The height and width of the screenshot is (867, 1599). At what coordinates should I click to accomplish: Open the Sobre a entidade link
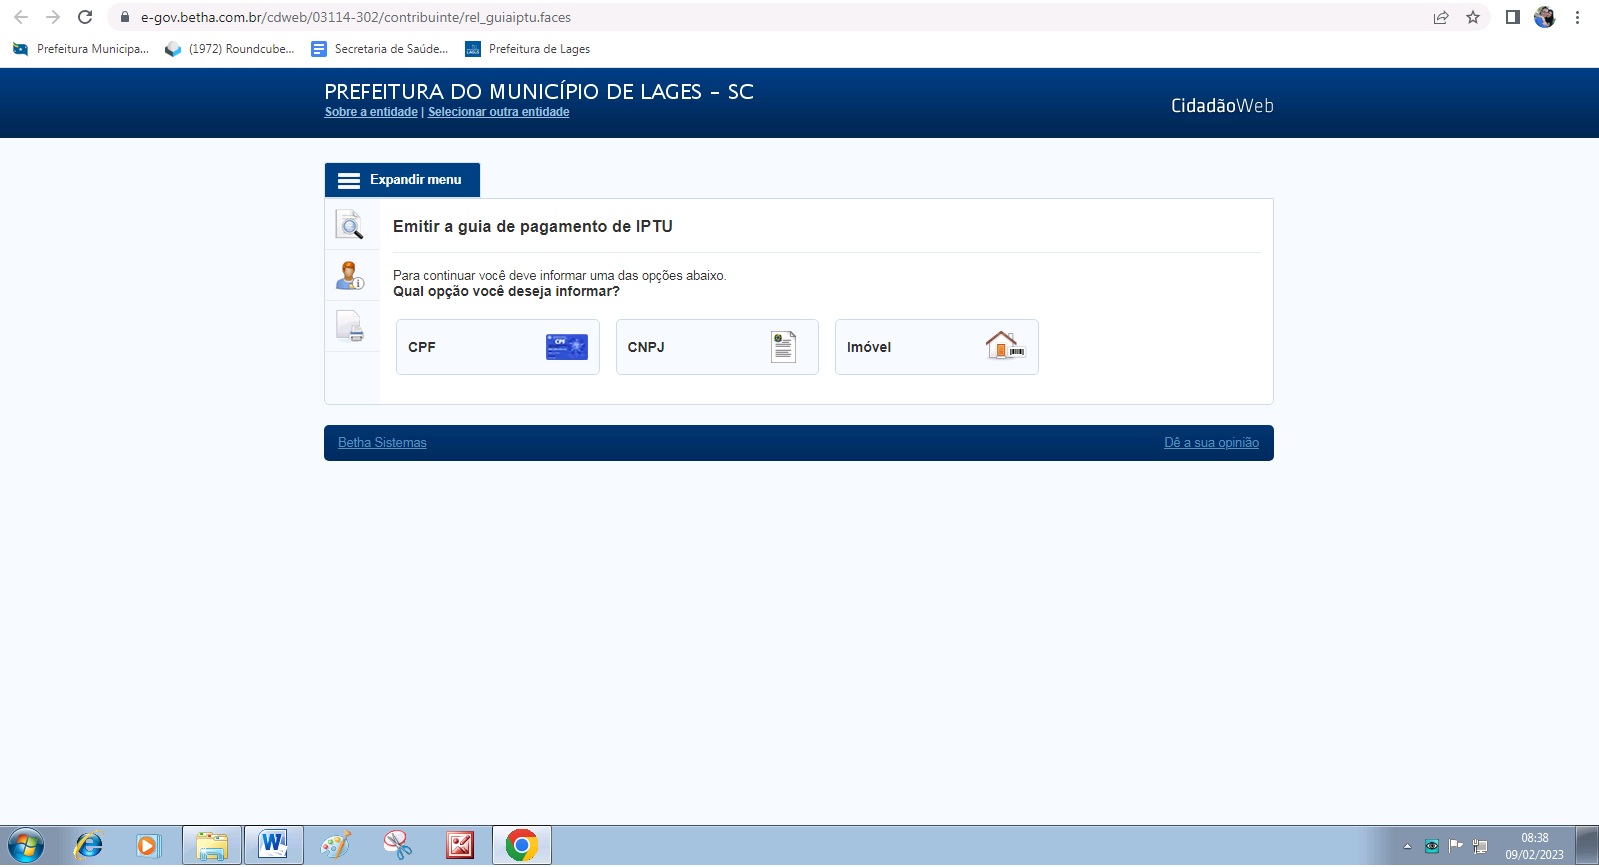click(371, 112)
